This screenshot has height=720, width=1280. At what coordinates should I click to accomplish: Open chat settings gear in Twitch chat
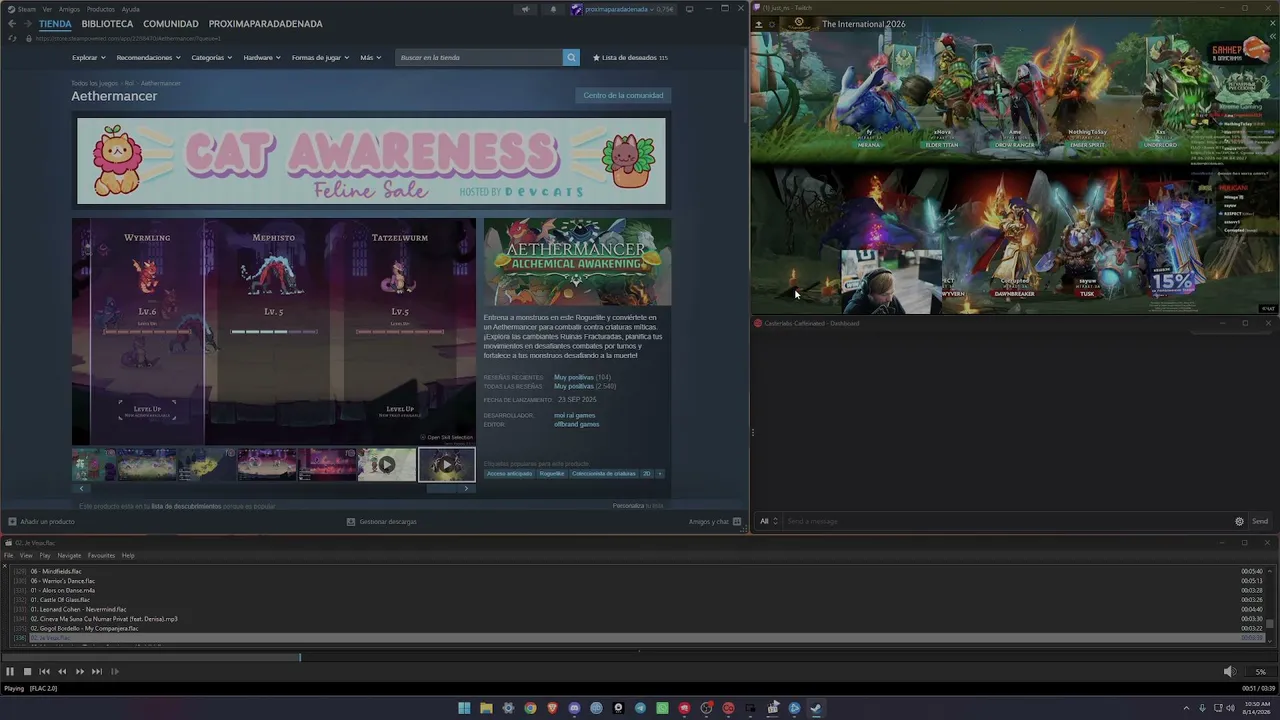coord(1239,521)
